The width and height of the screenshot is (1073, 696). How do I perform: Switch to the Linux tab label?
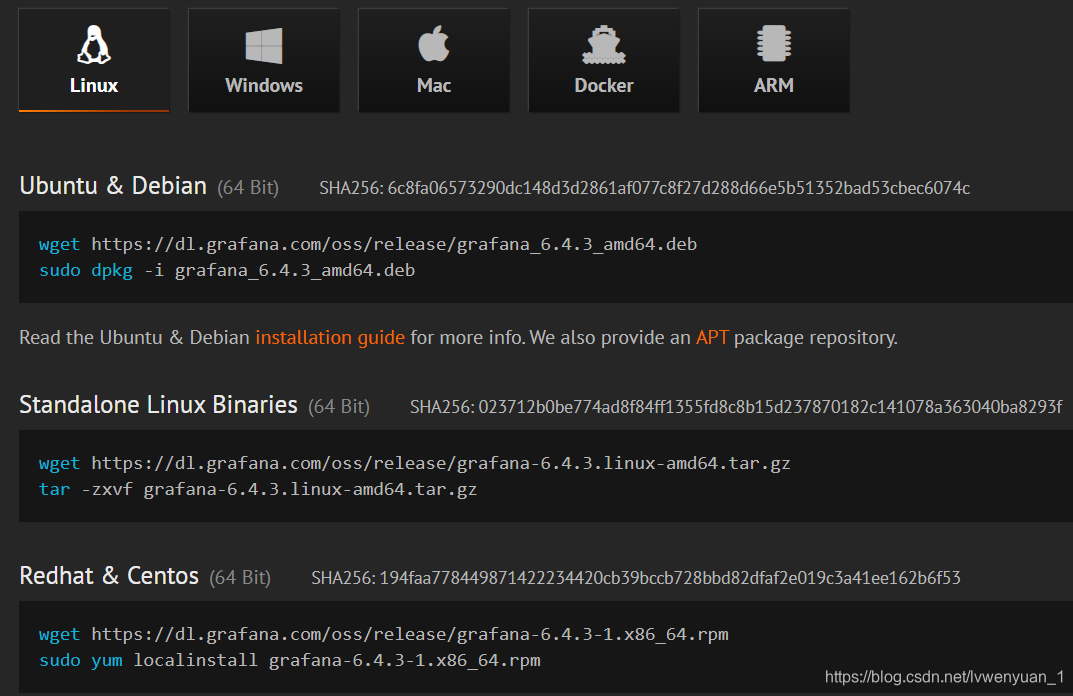(x=94, y=86)
